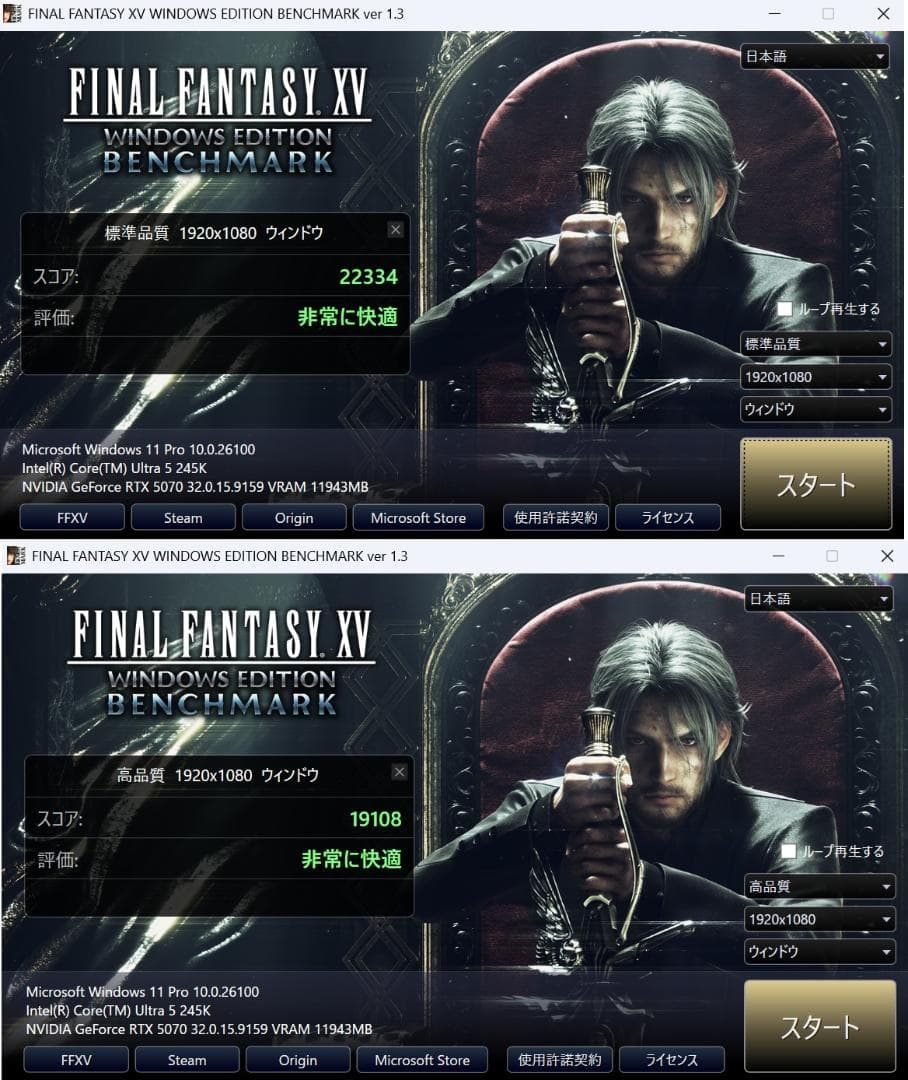Enable ループ再生する checkbox in the upper window

(x=785, y=309)
